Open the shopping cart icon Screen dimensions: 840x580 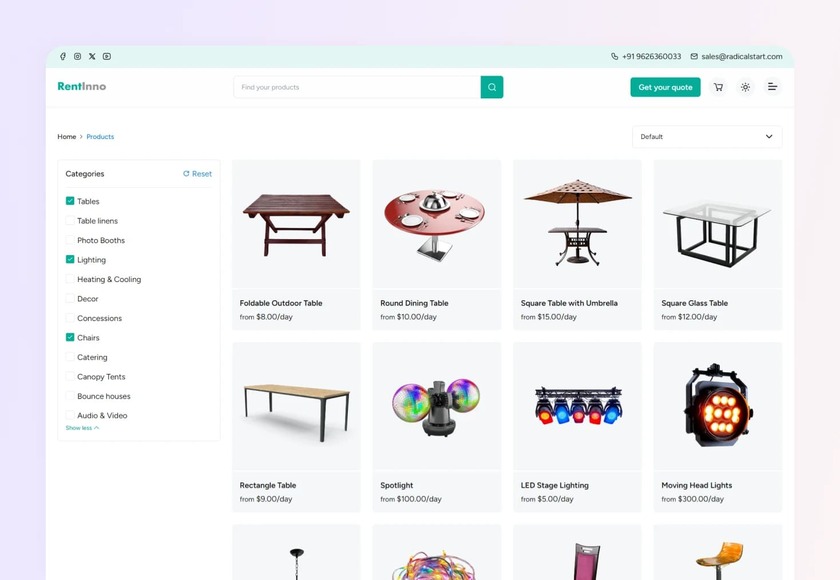pyautogui.click(x=718, y=87)
